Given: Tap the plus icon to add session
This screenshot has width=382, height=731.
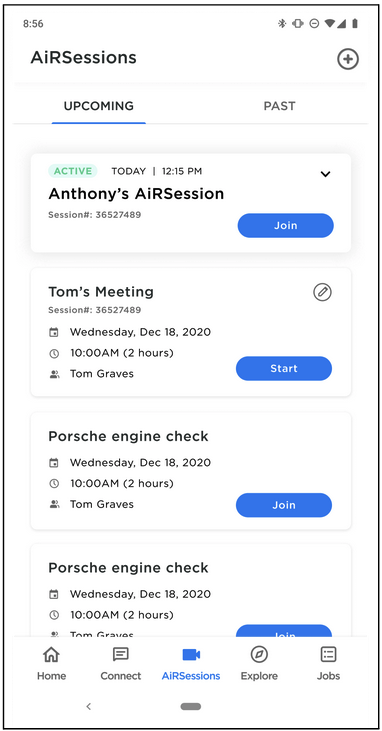Looking at the screenshot, I should coord(348,59).
